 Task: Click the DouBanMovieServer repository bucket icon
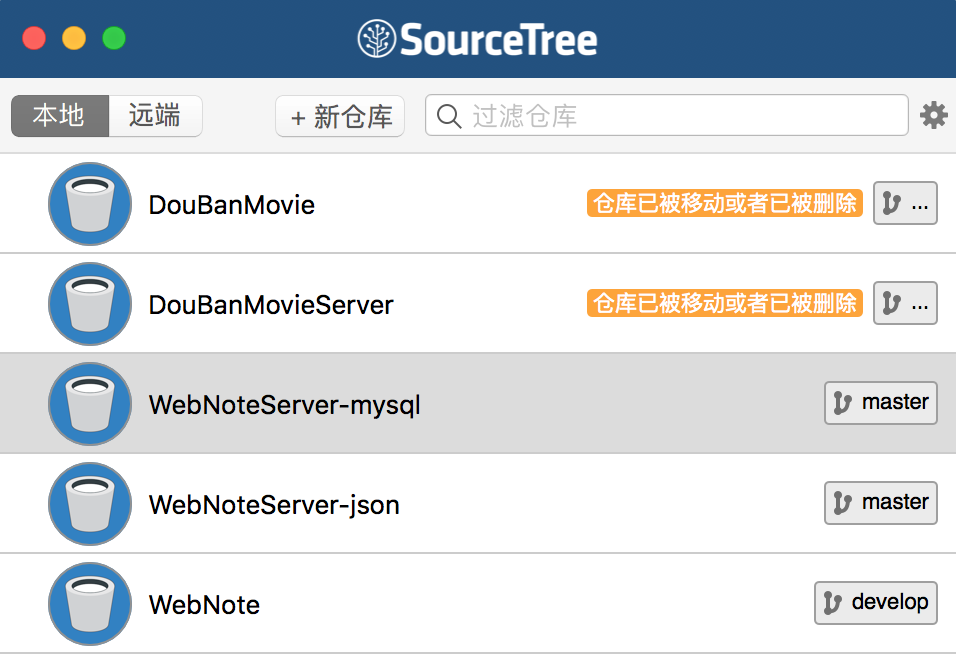pos(89,304)
